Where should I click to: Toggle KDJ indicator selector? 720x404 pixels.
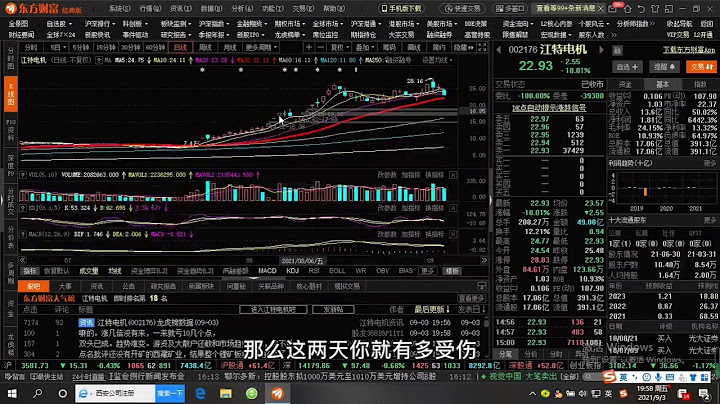pyautogui.click(x=292, y=271)
